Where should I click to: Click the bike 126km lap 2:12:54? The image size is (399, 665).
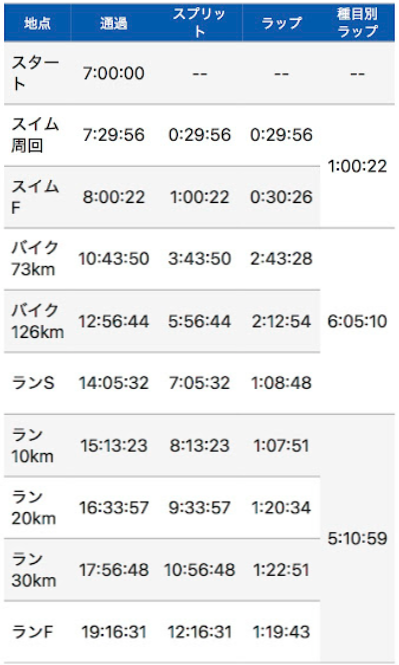pyautogui.click(x=282, y=321)
